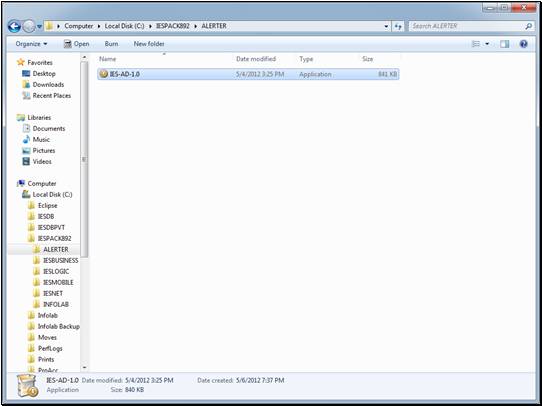Click the Back navigation arrow

(x=14, y=26)
